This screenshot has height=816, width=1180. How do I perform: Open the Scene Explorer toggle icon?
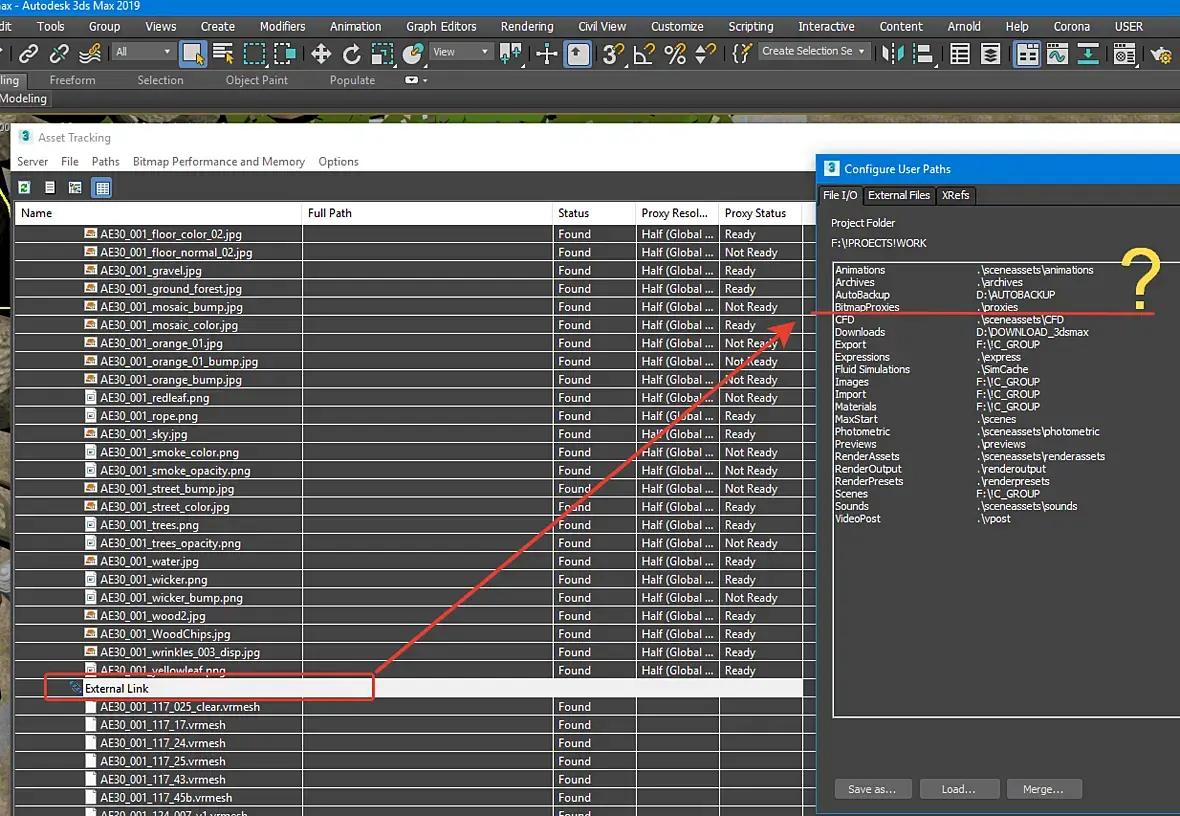[960, 53]
